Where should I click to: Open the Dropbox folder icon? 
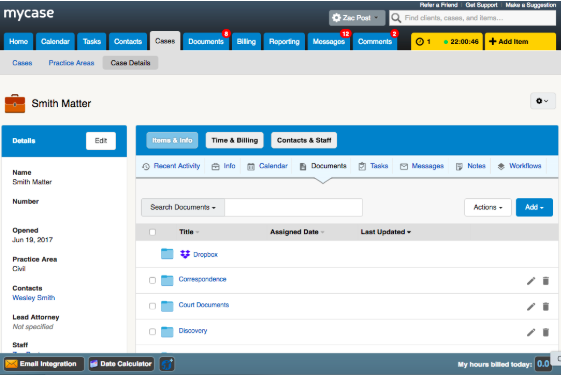(167, 254)
